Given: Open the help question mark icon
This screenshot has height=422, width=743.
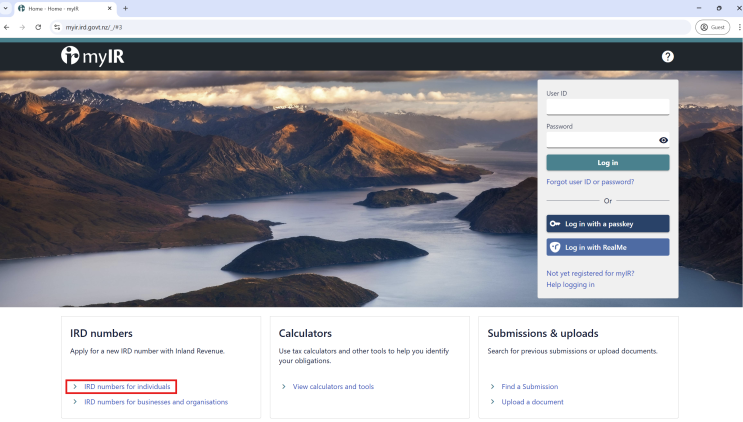Looking at the screenshot, I should tap(668, 56).
